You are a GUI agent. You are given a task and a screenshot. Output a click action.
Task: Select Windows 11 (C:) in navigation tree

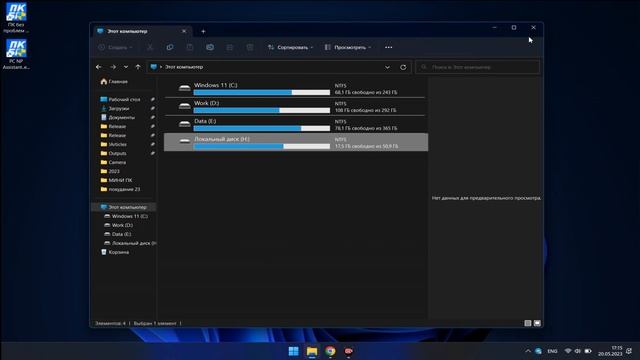click(x=126, y=216)
